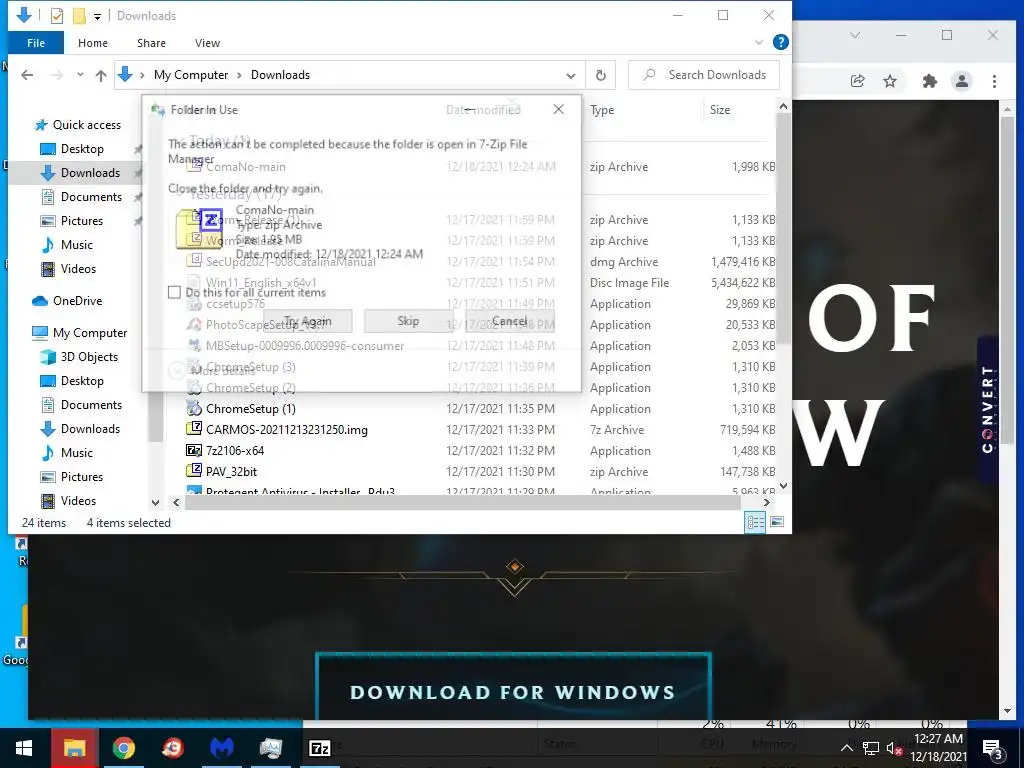Open Chrome extensions puzzle icon
This screenshot has height=768, width=1024.
pyautogui.click(x=929, y=81)
